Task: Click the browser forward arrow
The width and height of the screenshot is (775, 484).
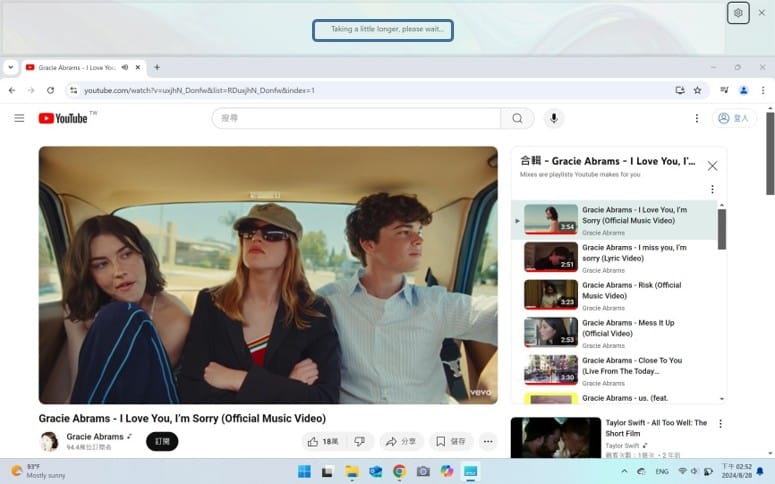Action: 31,90
